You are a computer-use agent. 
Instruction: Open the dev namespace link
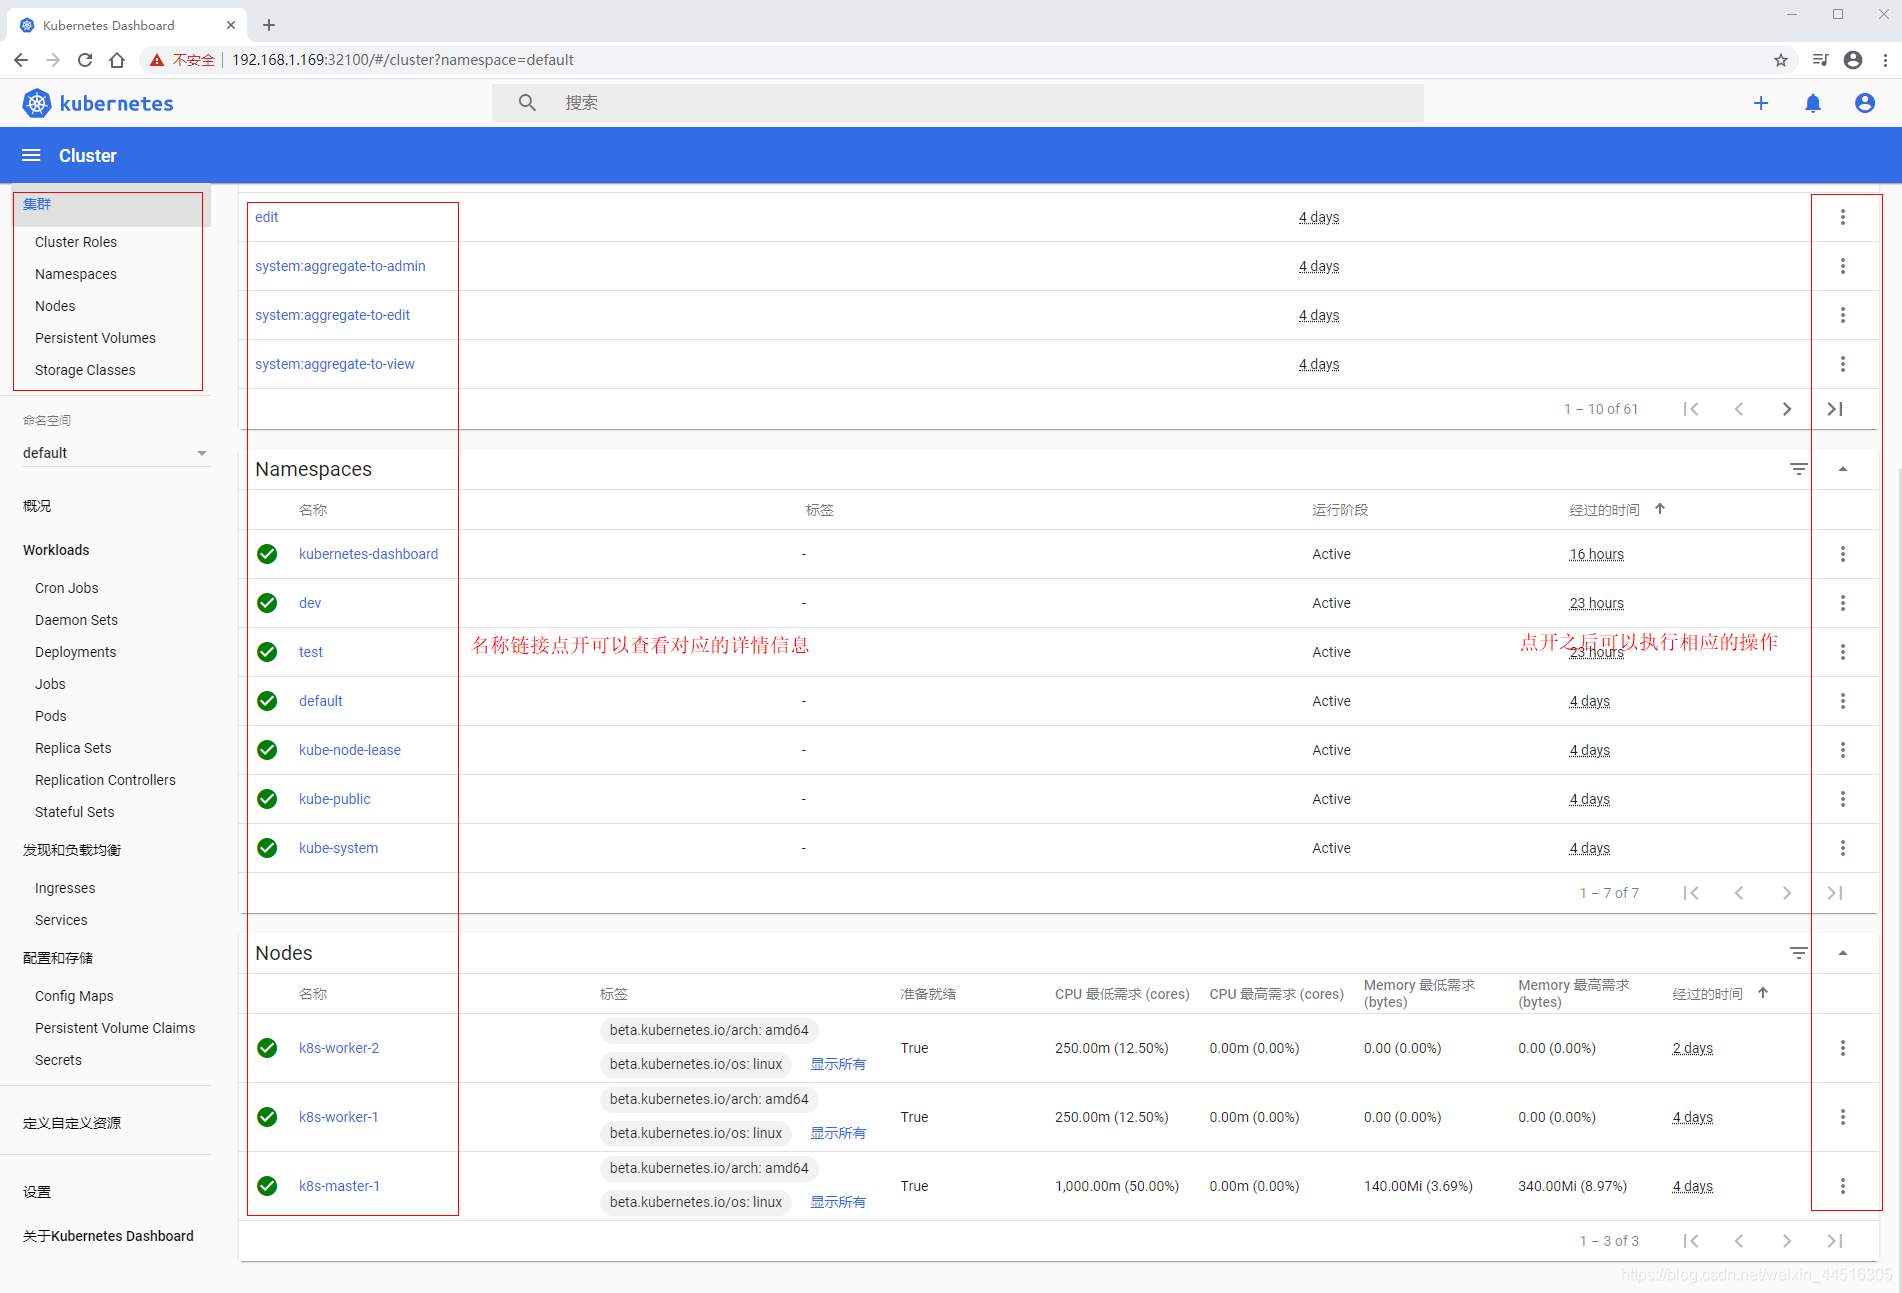(310, 603)
